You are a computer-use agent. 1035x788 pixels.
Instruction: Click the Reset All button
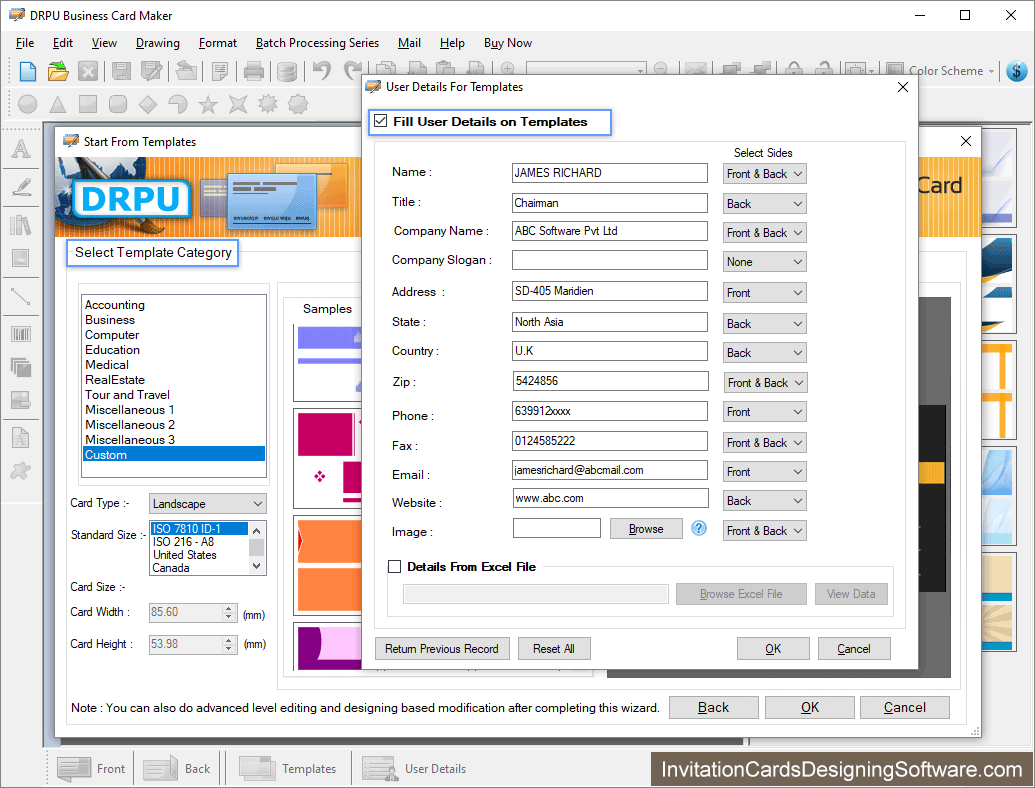pyautogui.click(x=554, y=649)
